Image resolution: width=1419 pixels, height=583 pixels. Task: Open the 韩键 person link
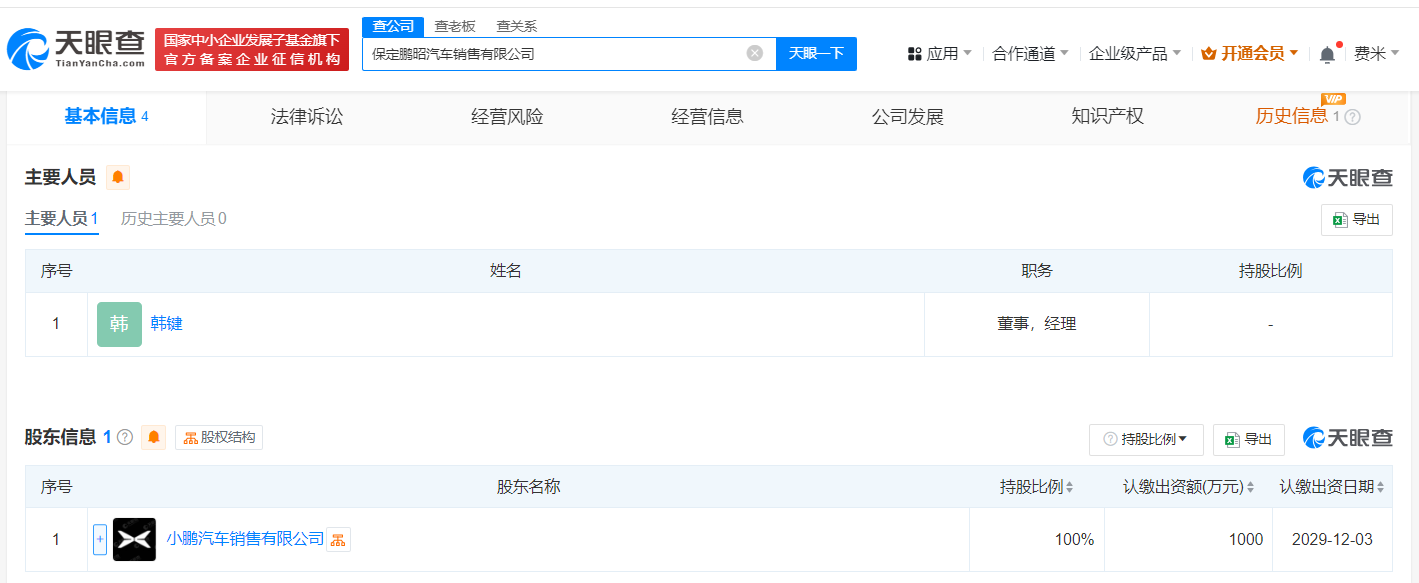(166, 324)
